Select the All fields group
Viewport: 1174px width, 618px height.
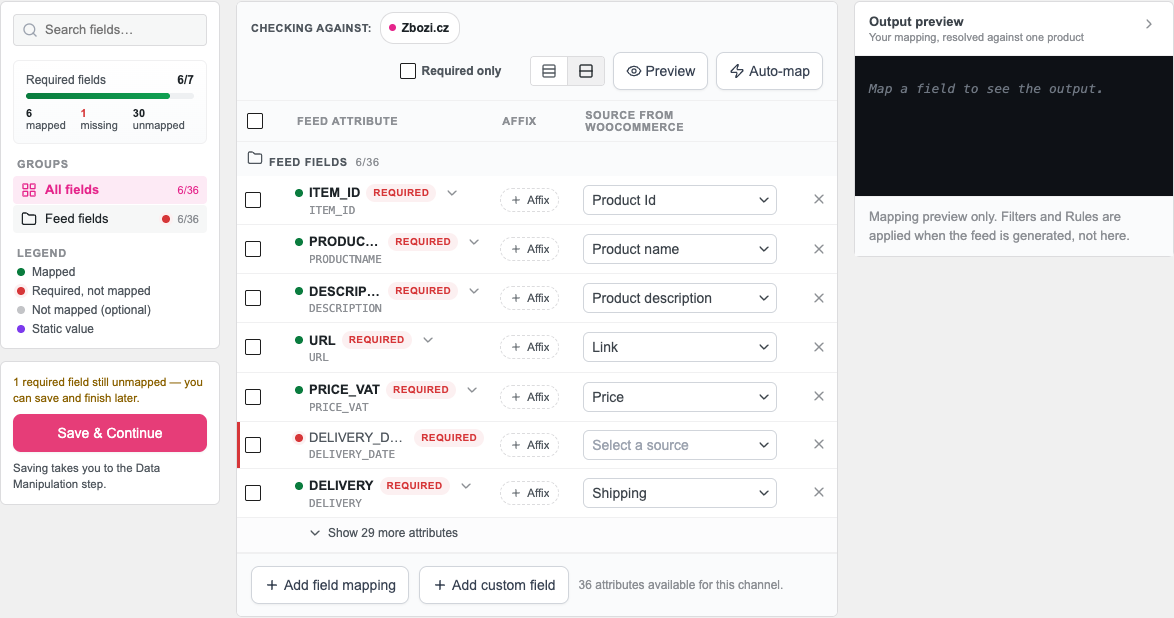(110, 190)
